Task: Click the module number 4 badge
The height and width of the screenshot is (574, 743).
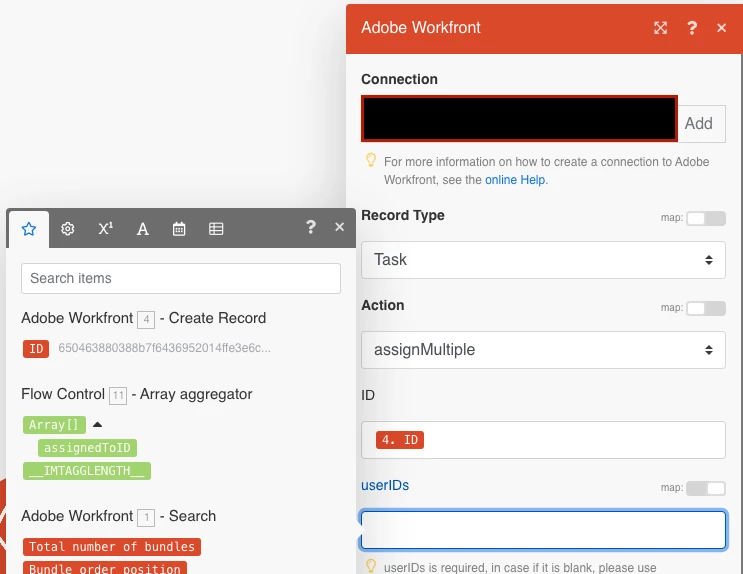Action: click(146, 319)
